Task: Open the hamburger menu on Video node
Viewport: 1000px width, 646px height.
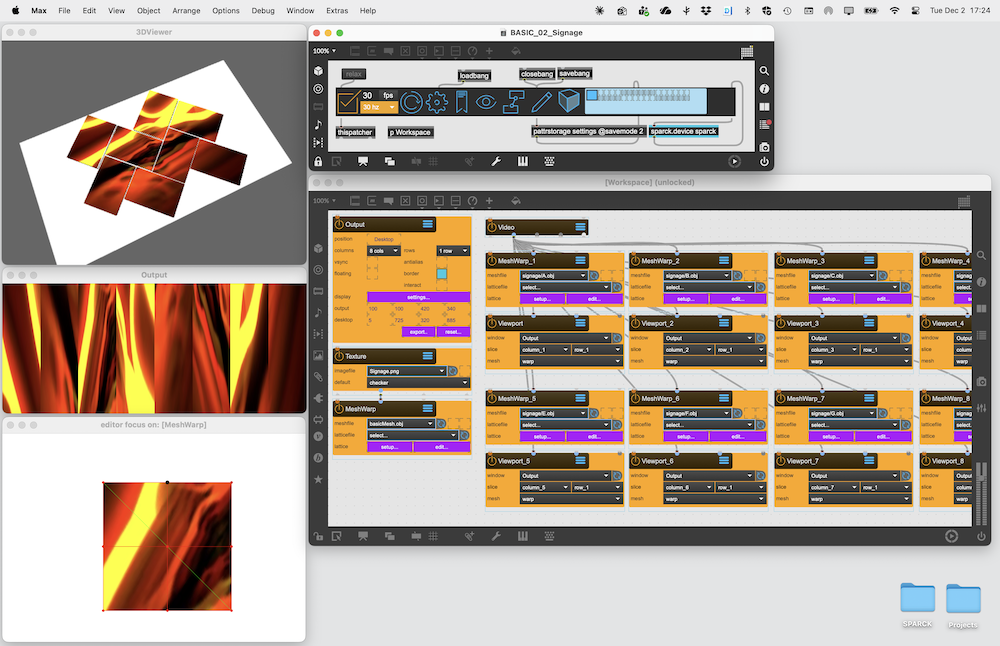Action: tap(580, 227)
